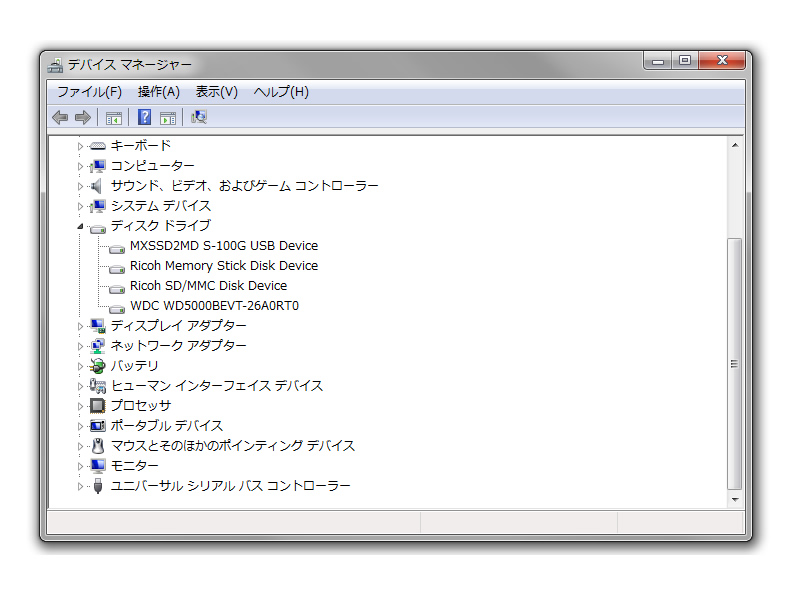This screenshot has height=600, width=800.
Task: Click the Device Manager title bar icon
Action: click(x=55, y=65)
